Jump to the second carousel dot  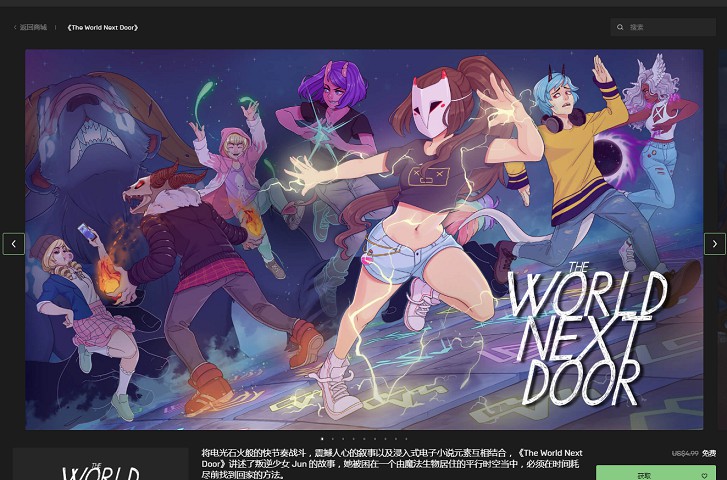[333, 438]
